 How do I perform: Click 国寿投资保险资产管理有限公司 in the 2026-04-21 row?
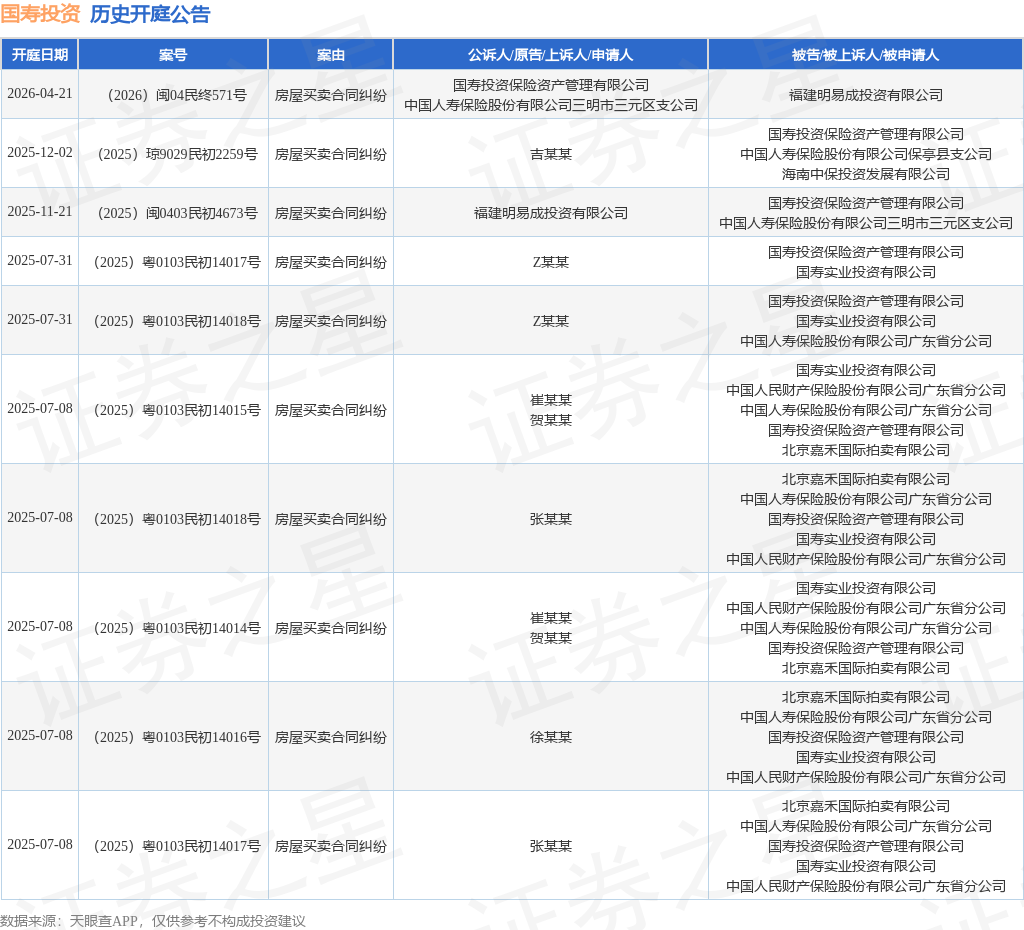tap(551, 85)
